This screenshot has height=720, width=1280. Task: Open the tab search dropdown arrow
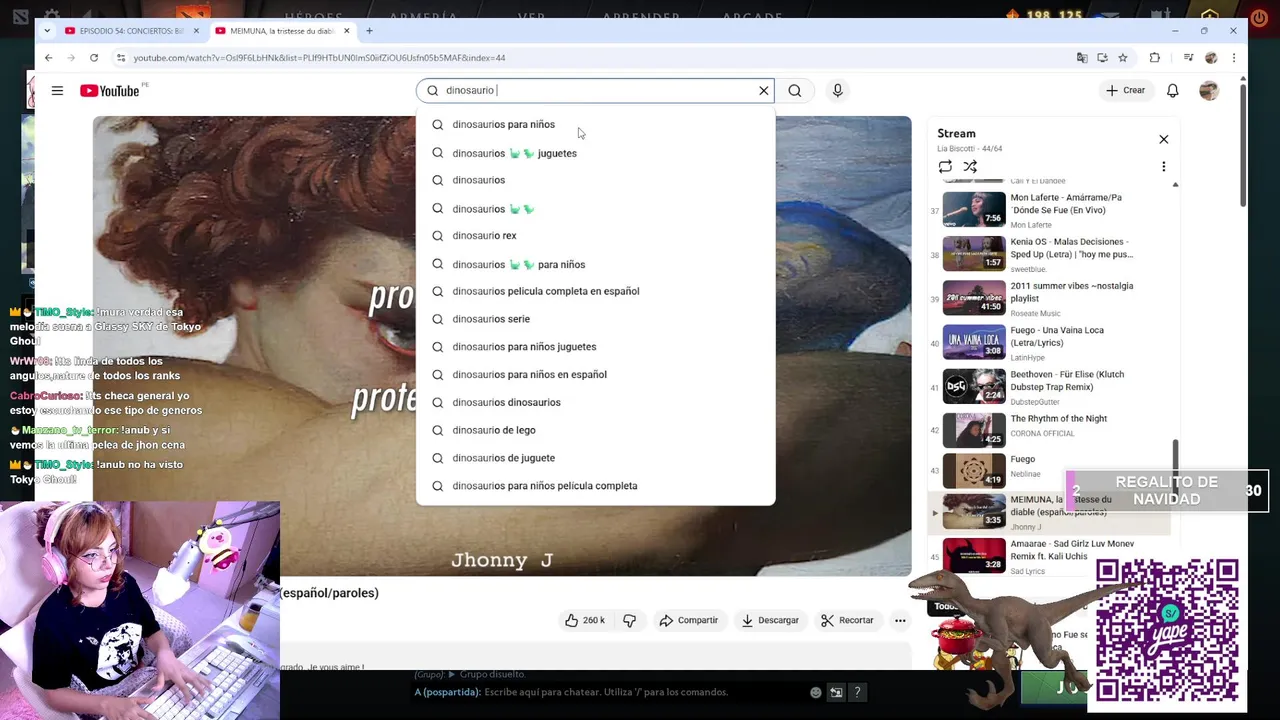click(x=47, y=31)
